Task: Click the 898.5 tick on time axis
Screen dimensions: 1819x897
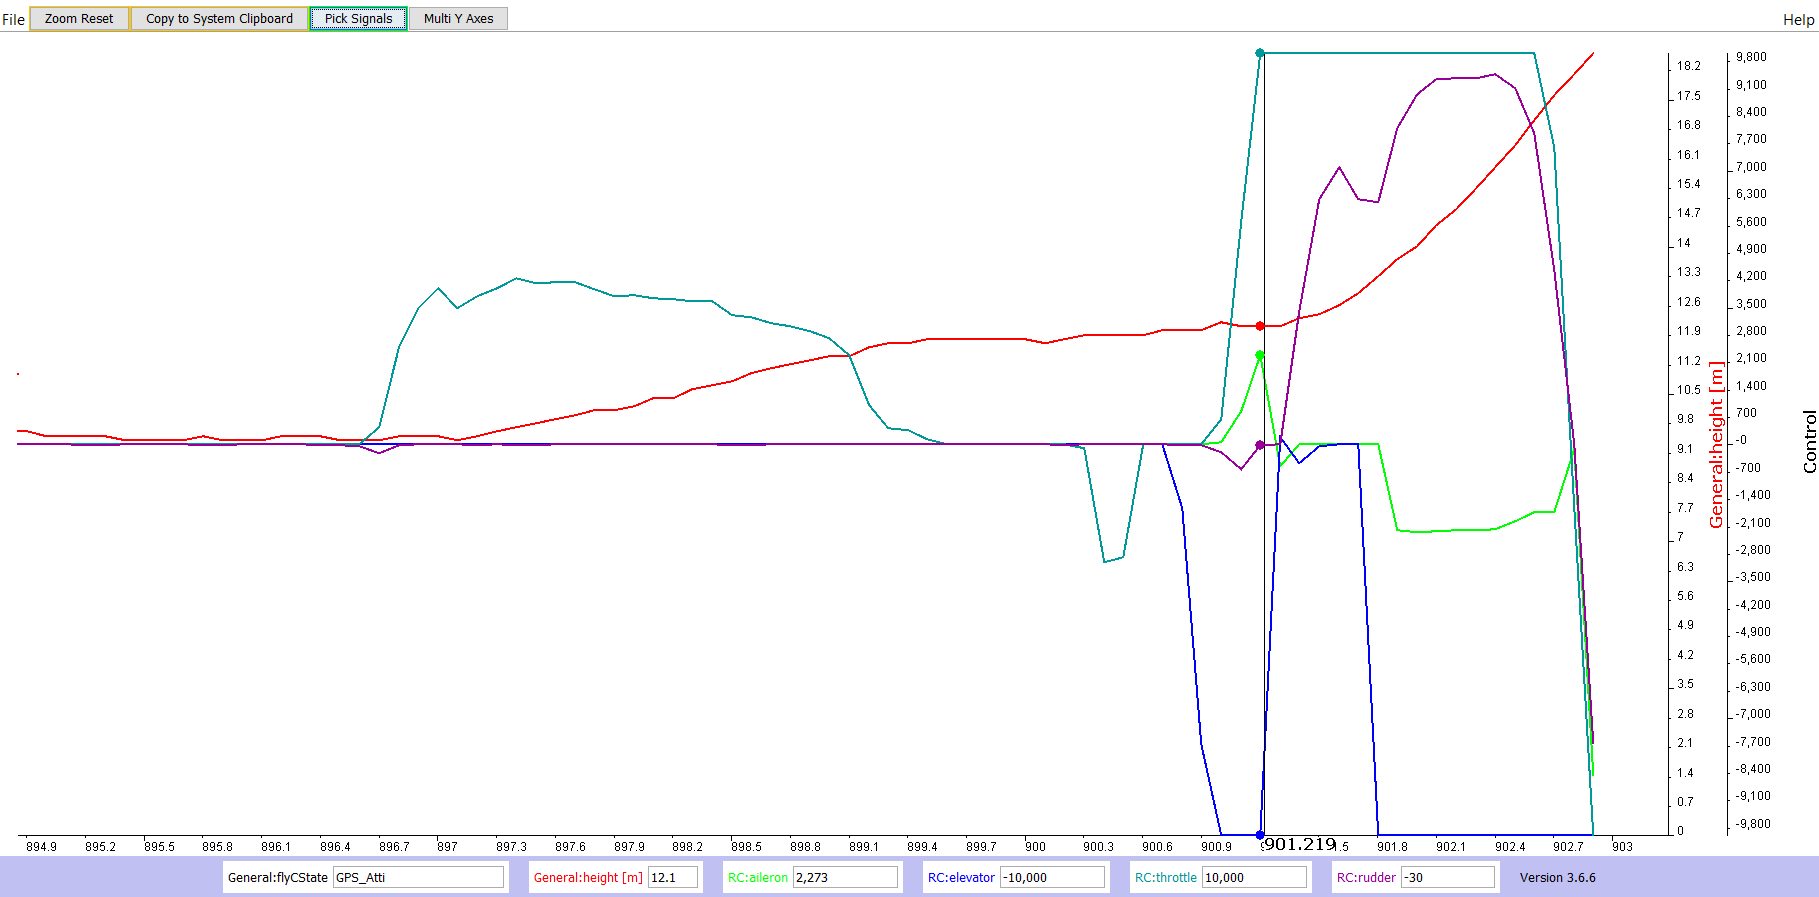Action: [746, 846]
